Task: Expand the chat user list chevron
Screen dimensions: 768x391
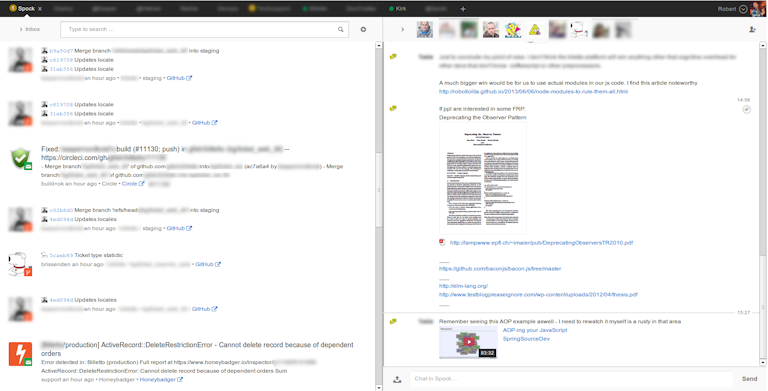Action: coord(403,29)
